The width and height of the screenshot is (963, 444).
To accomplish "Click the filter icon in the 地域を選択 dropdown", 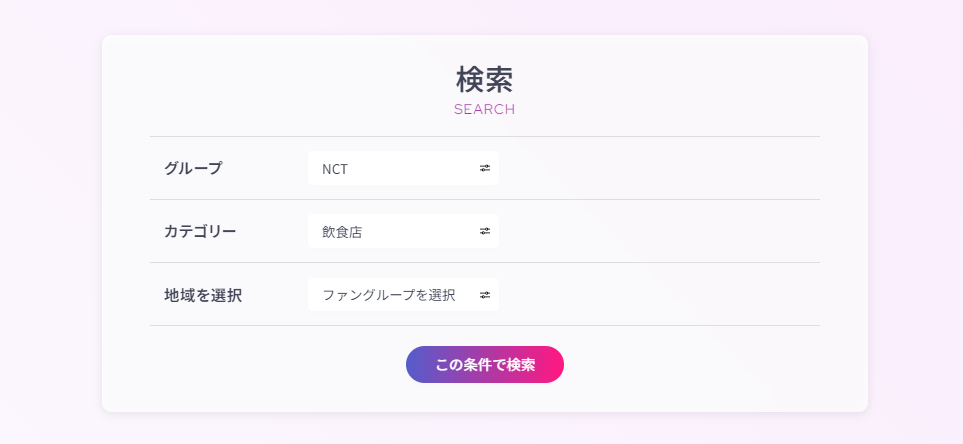I will point(485,295).
